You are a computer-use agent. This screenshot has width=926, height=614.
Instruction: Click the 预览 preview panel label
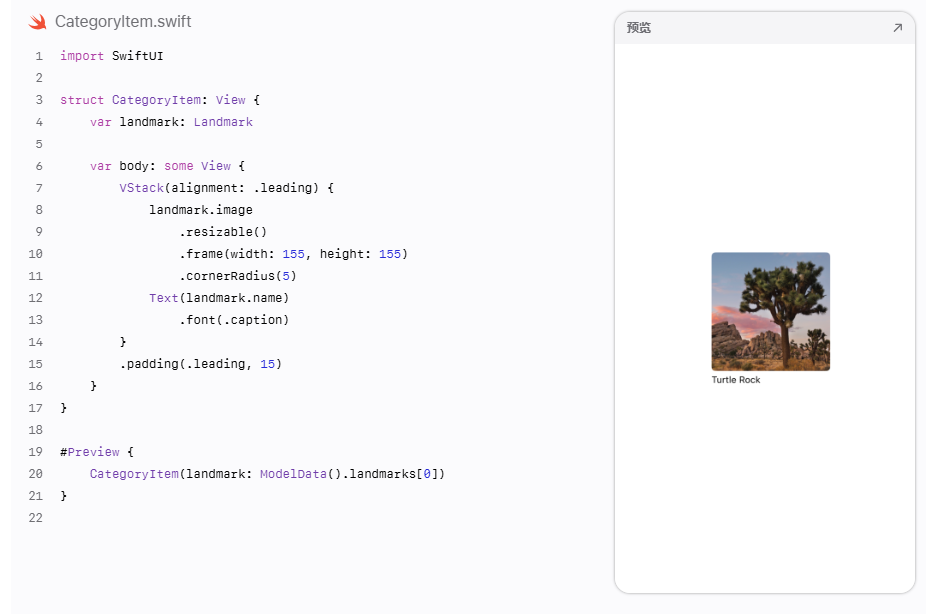point(638,28)
